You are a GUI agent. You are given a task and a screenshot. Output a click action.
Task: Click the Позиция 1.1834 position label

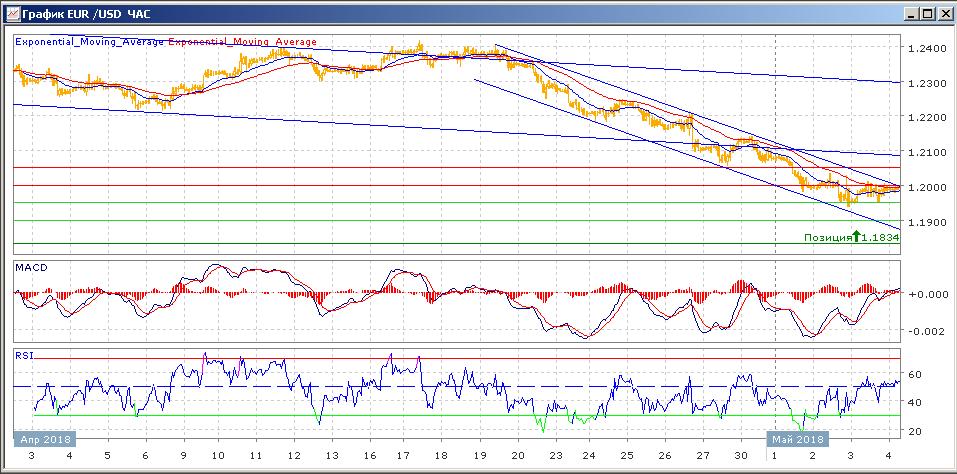[851, 238]
